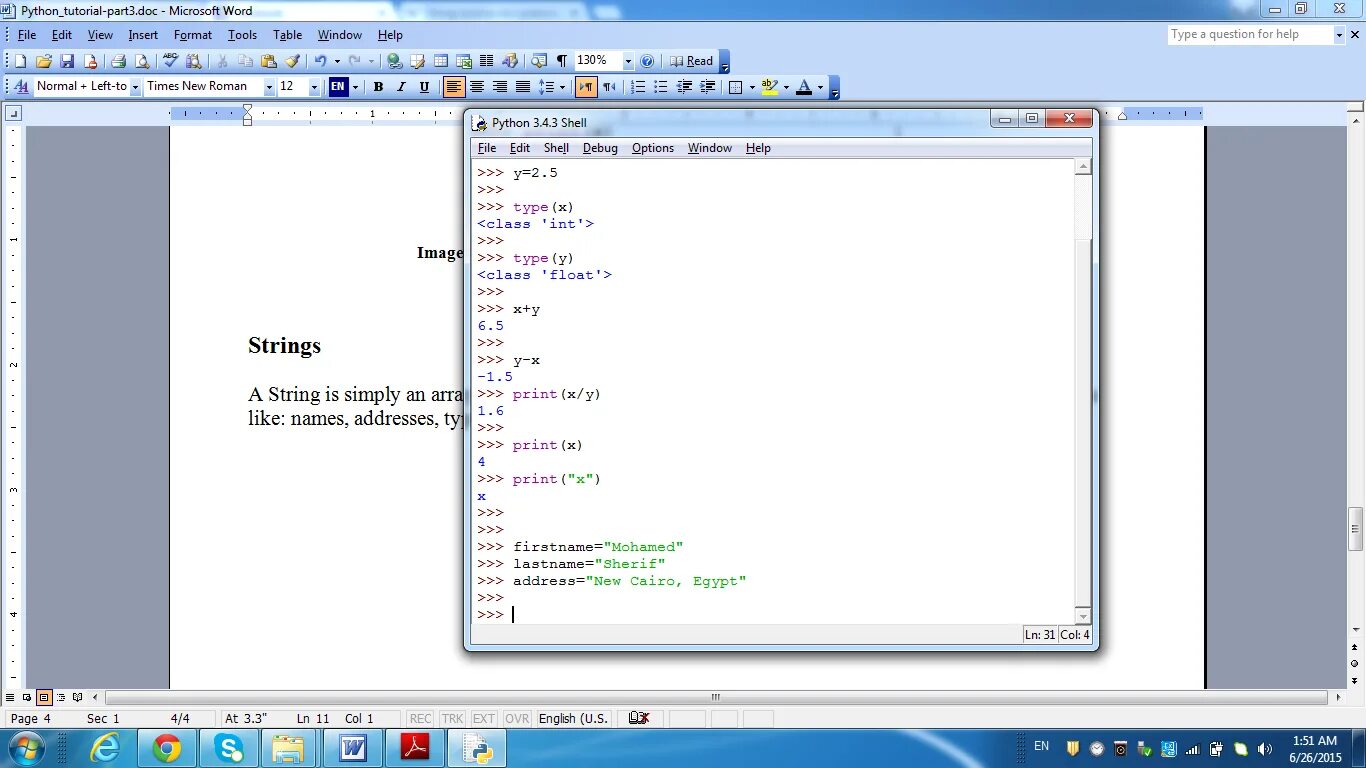This screenshot has height=768, width=1366.
Task: Click the Windows Start button
Action: pyautogui.click(x=25, y=748)
